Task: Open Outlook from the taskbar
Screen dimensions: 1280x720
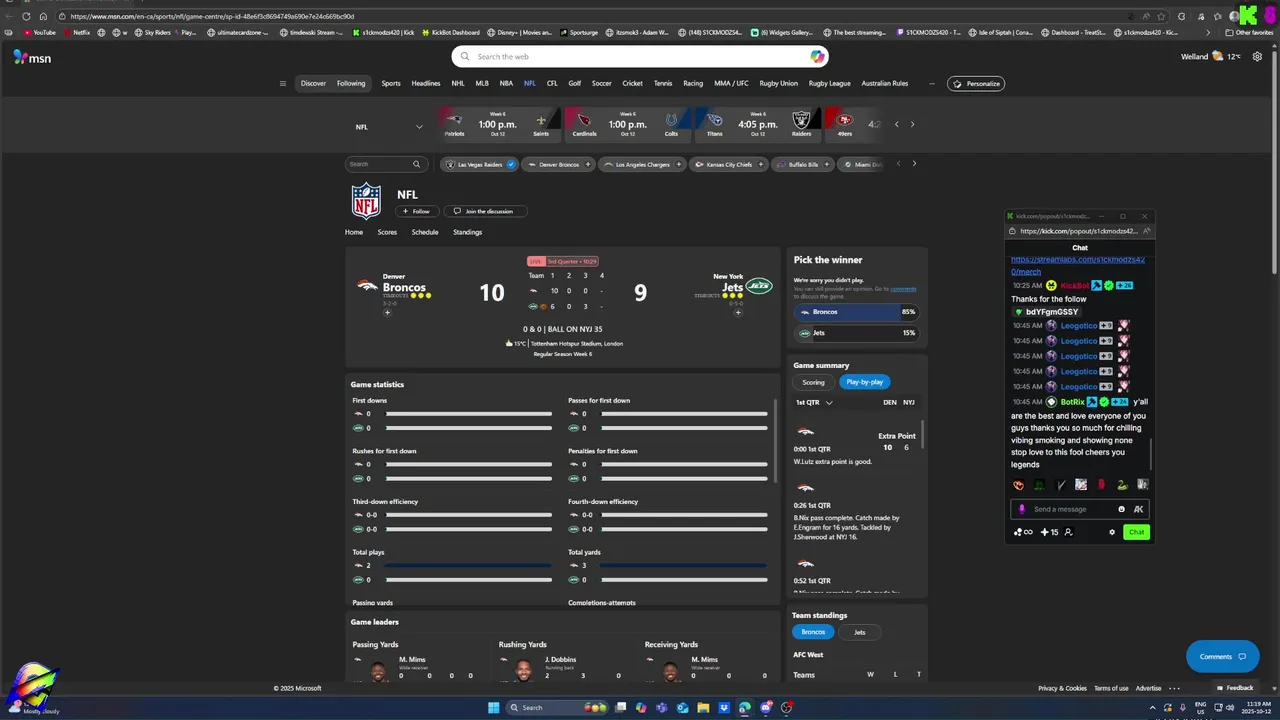Action: tap(683, 708)
